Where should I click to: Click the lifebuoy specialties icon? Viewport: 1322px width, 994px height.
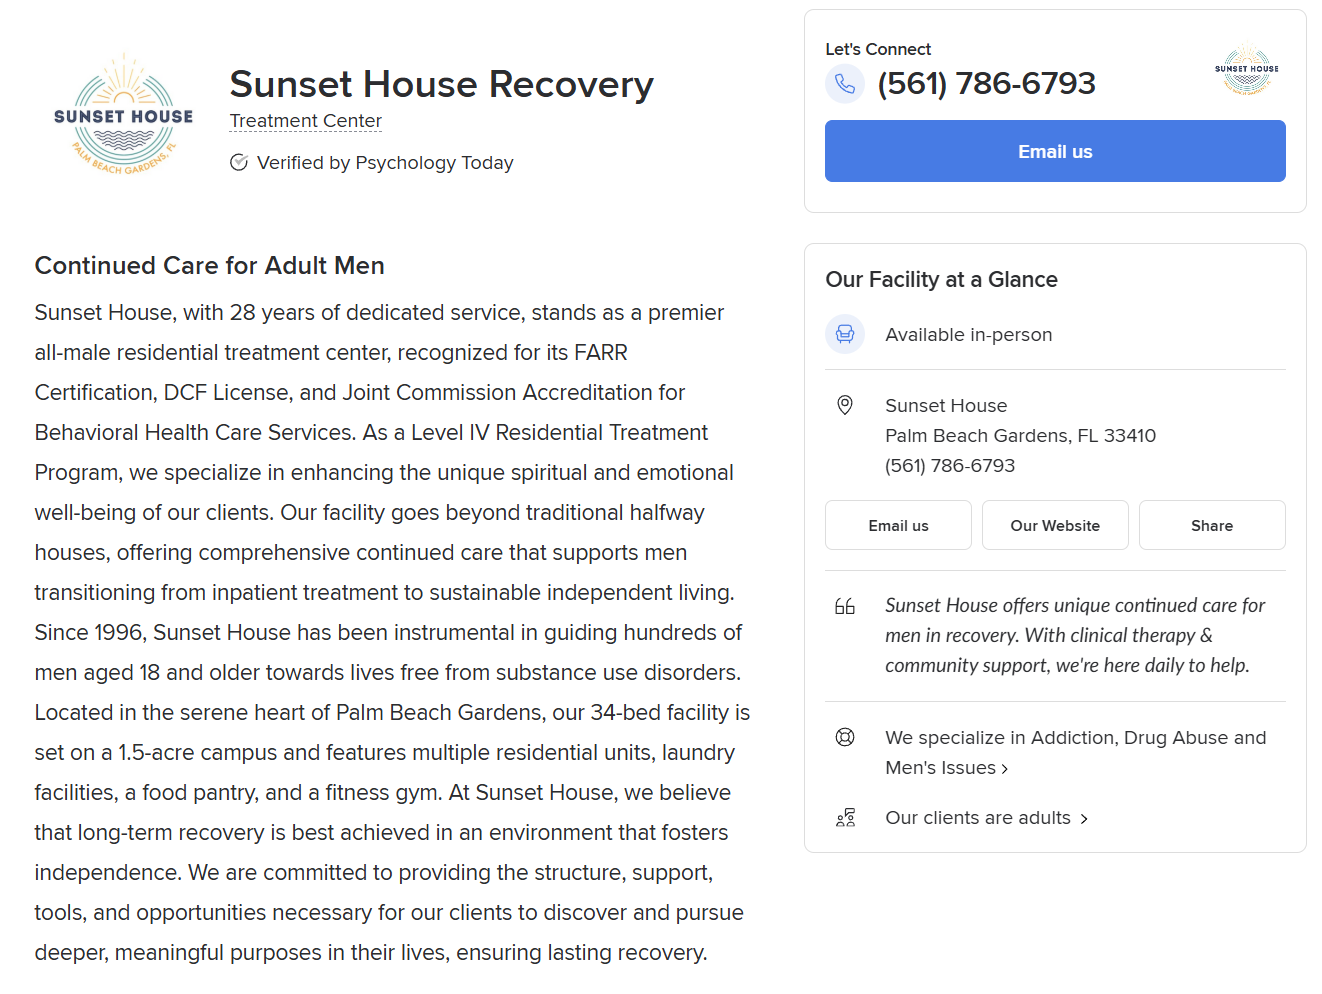pos(845,737)
